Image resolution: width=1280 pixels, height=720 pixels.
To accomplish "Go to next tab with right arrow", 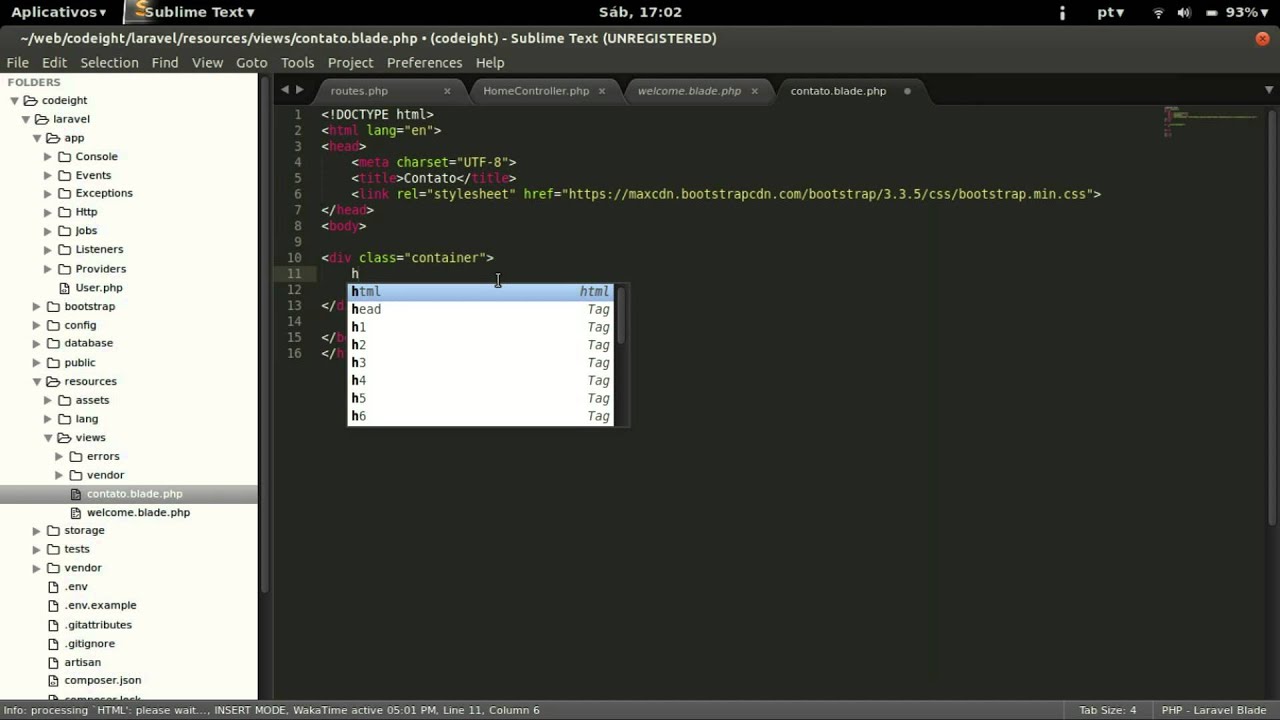I will pos(299,90).
